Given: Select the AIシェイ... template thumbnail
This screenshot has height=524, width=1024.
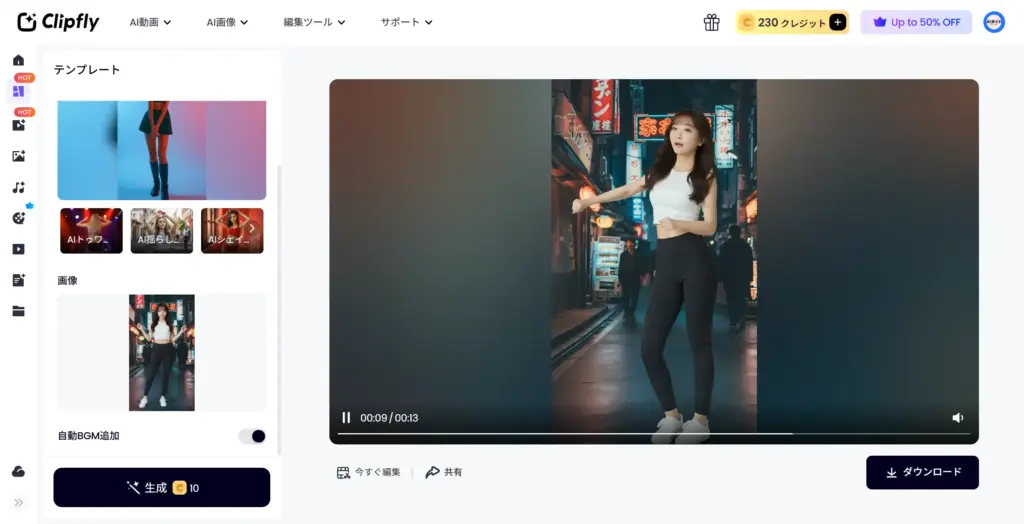Looking at the screenshot, I should [232, 231].
